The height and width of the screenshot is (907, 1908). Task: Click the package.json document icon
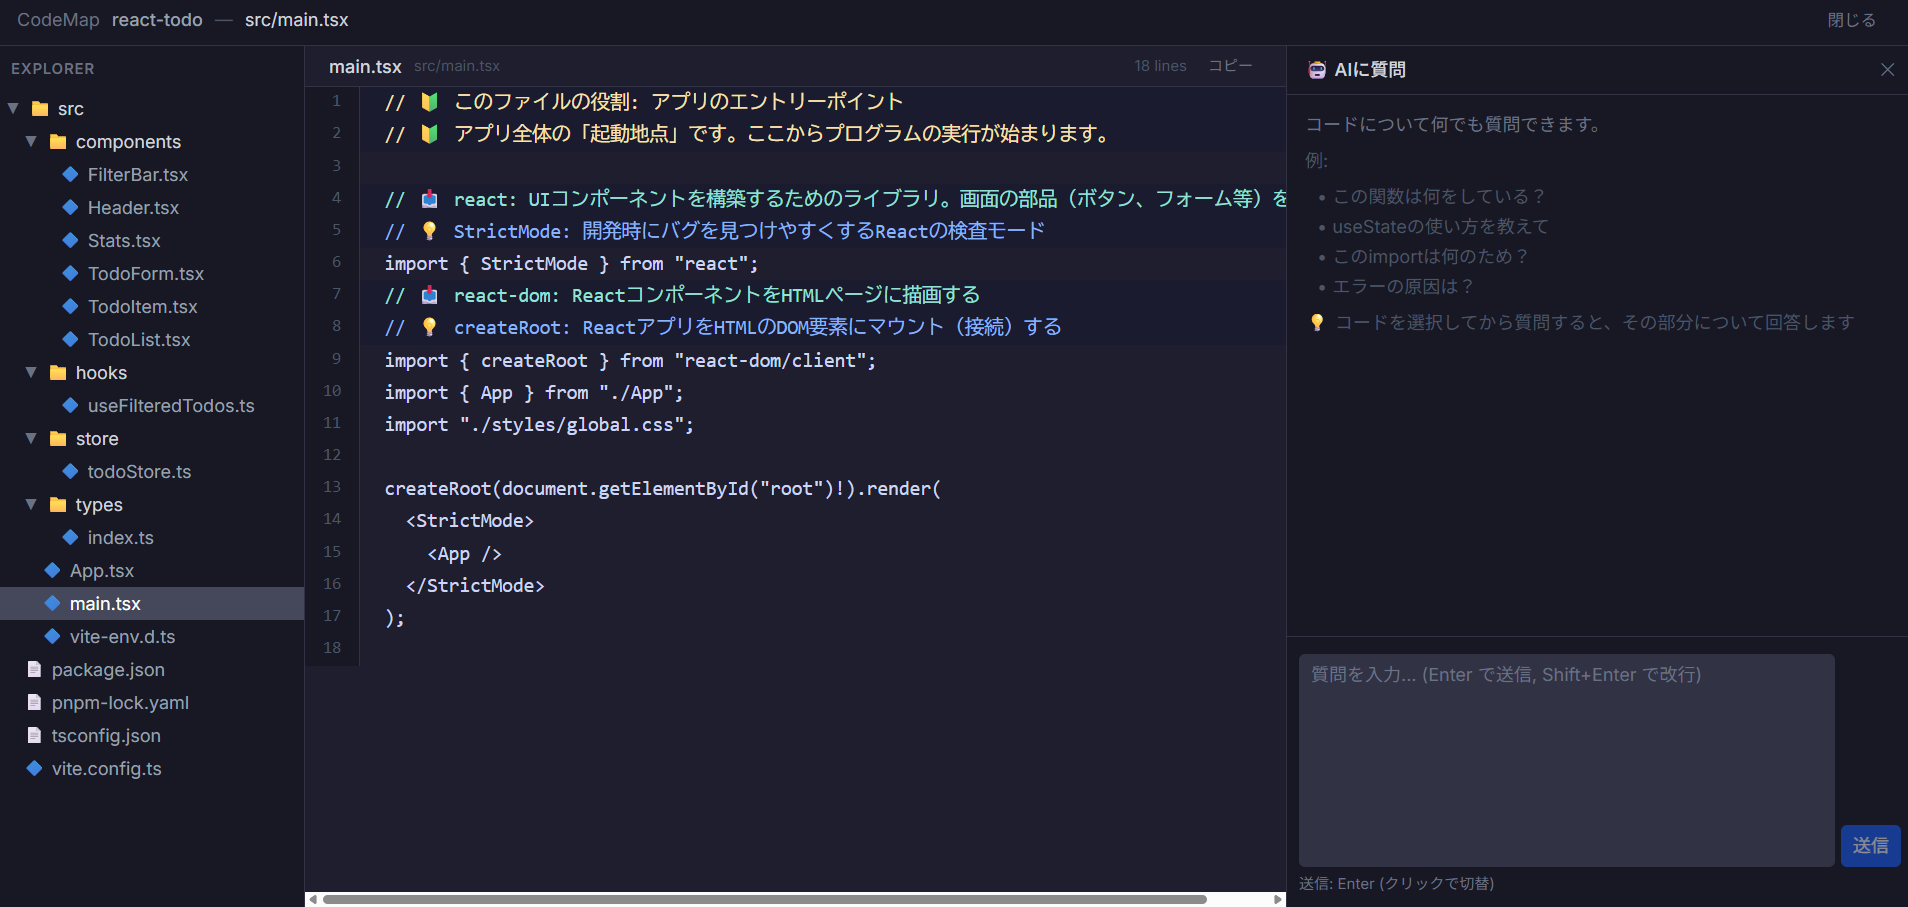tap(34, 669)
